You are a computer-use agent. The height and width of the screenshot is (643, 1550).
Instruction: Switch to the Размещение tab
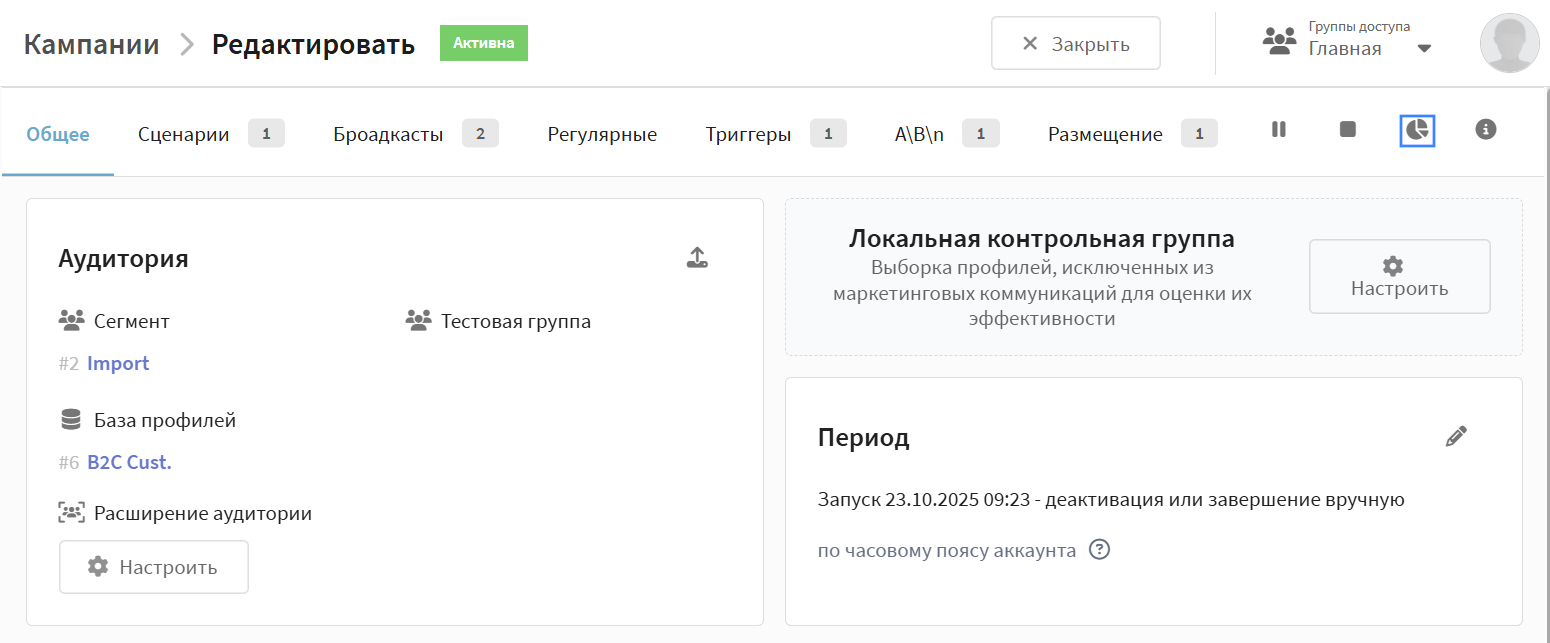(1105, 134)
